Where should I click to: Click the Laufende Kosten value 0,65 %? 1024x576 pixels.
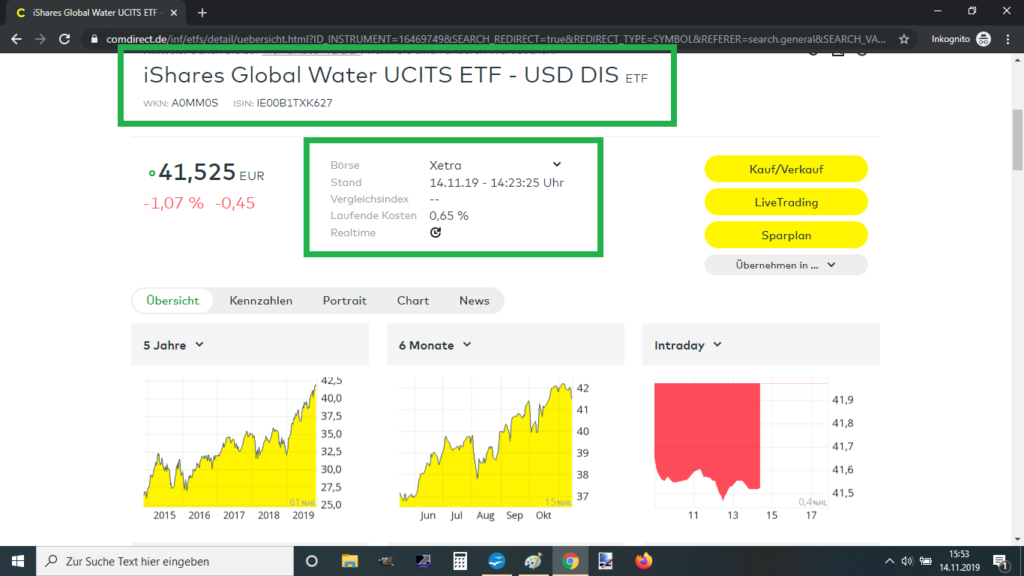[x=449, y=216]
